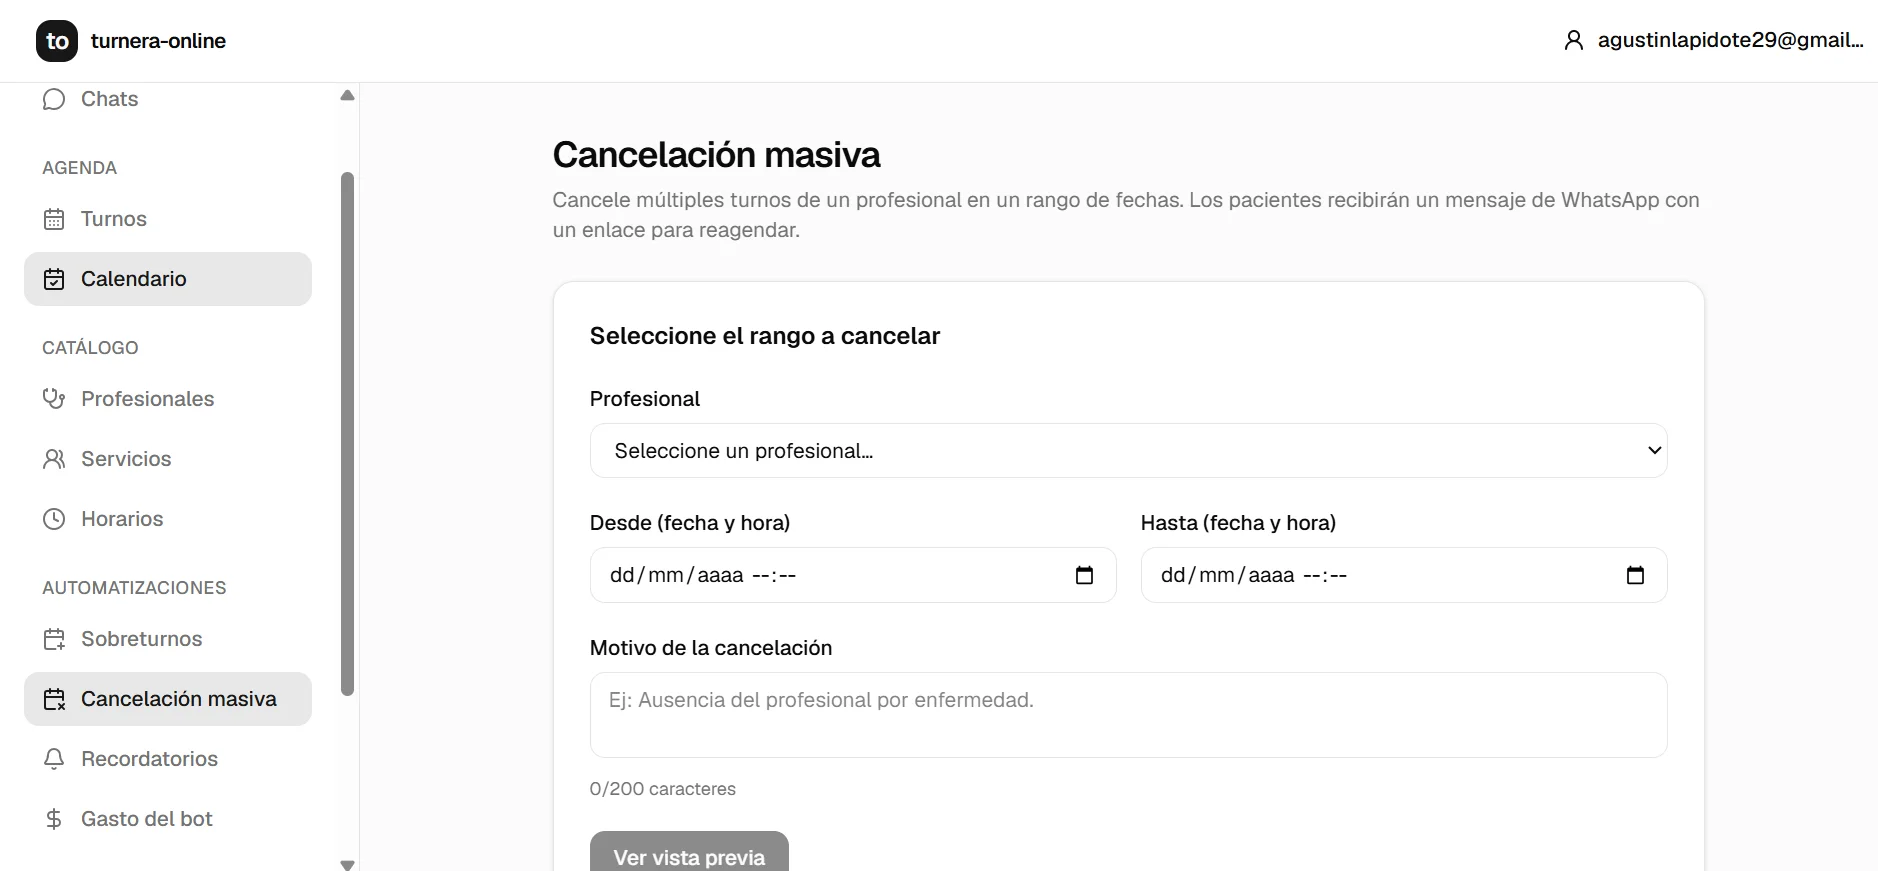The width and height of the screenshot is (1878, 871).
Task: Click the Turnos calendar grid icon
Action: tap(54, 219)
